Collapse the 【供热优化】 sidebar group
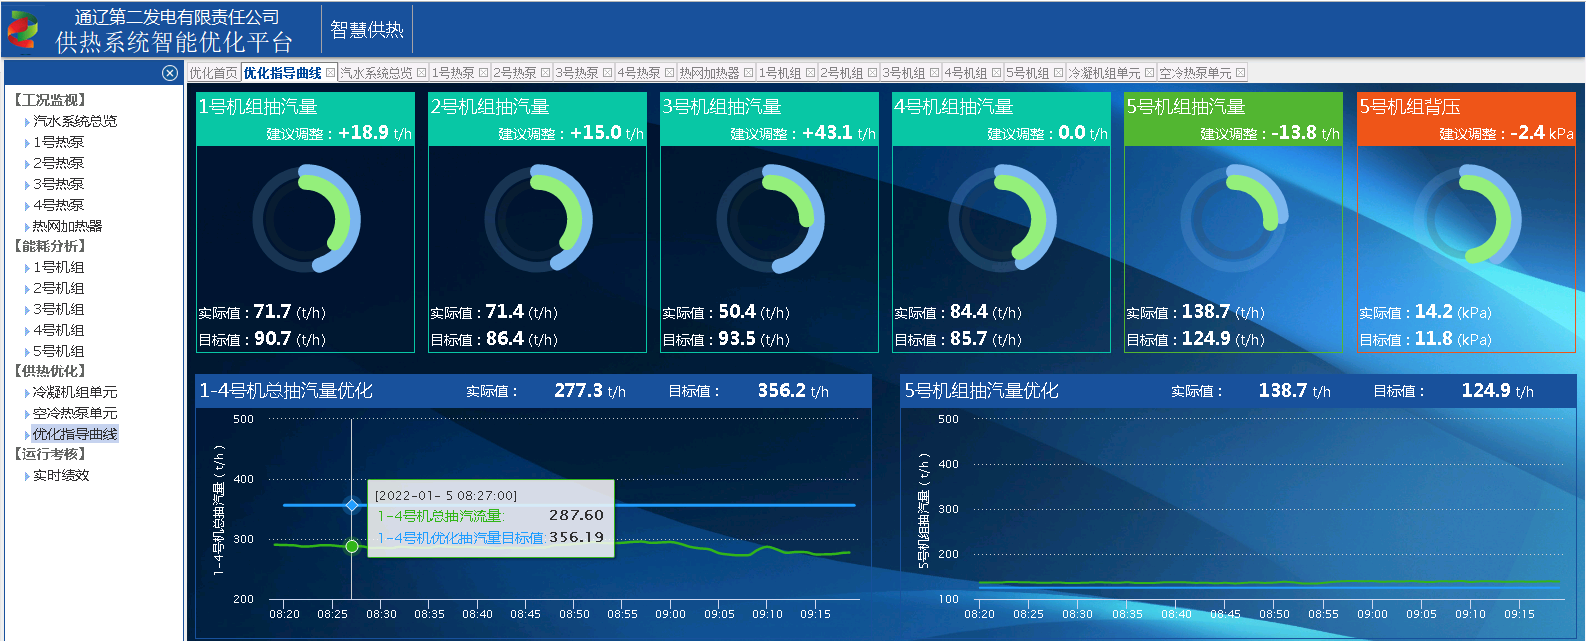Image resolution: width=1586 pixels, height=641 pixels. pyautogui.click(x=50, y=371)
